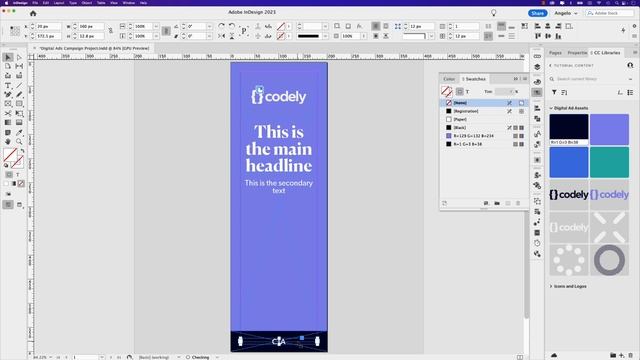Open the scale X percentage dropdown
Viewport: 640px width, 360px height.
click(x=156, y=27)
